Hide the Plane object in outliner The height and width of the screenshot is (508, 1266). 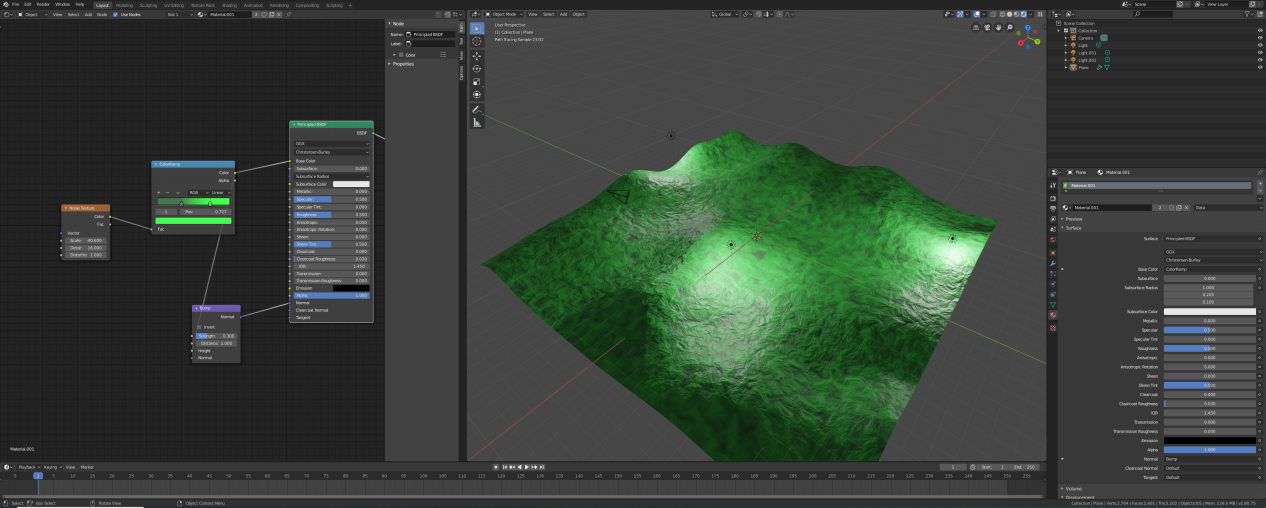(x=1259, y=67)
